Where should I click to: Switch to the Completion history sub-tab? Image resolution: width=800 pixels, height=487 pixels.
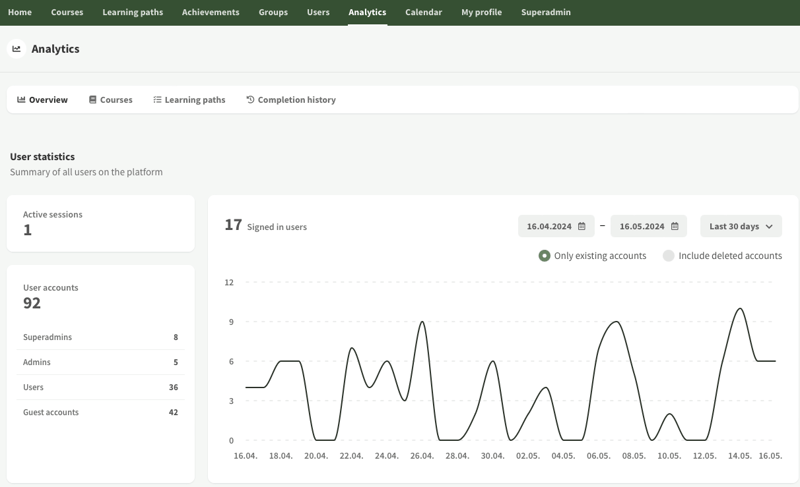point(291,99)
